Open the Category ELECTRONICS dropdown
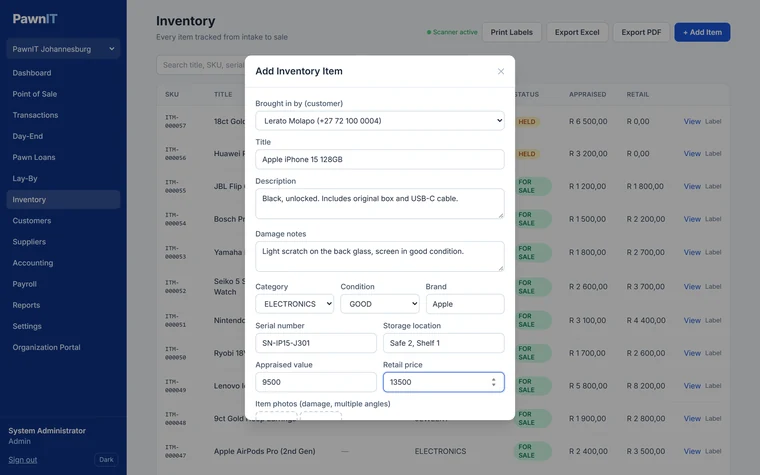This screenshot has width=760, height=475. pos(294,304)
